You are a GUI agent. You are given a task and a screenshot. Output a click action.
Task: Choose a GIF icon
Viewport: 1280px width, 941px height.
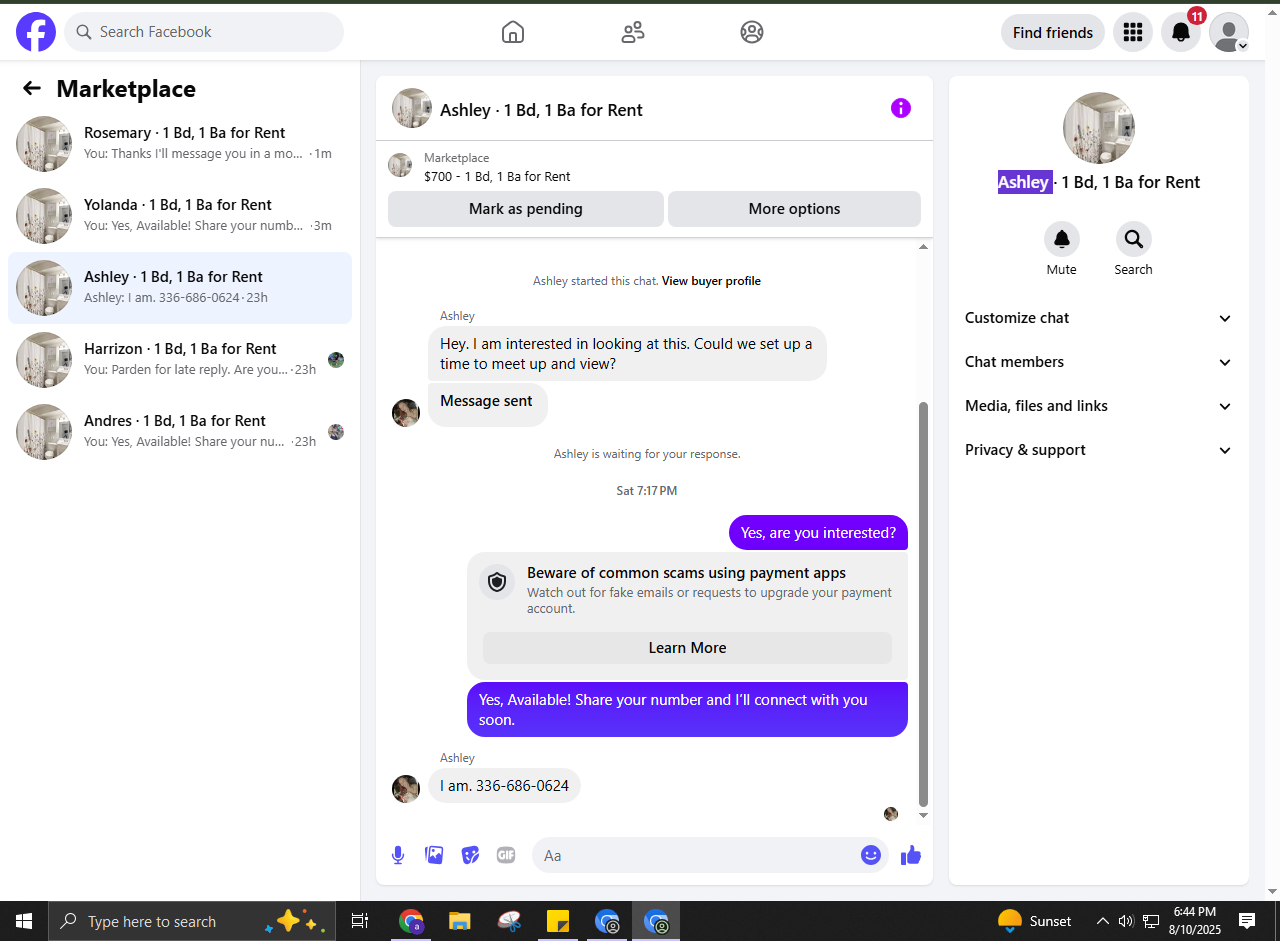pos(506,855)
